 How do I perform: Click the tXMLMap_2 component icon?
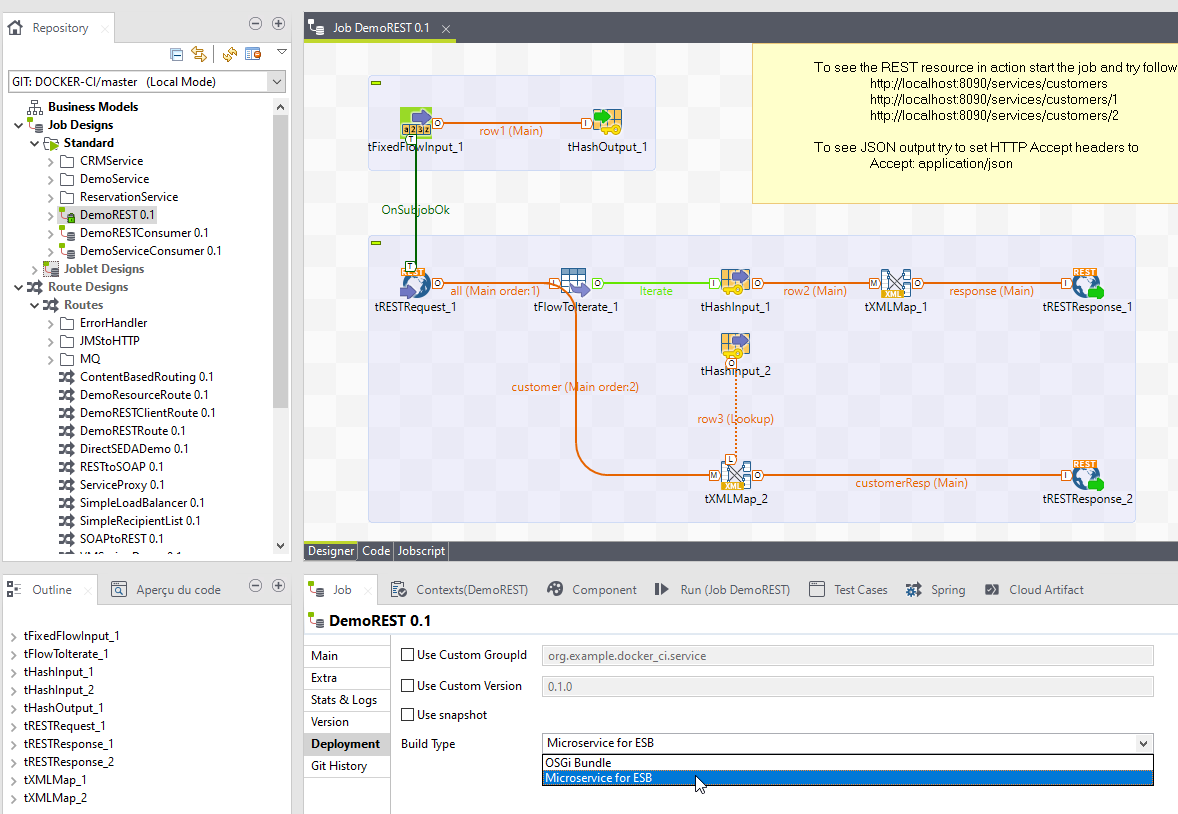tap(735, 474)
